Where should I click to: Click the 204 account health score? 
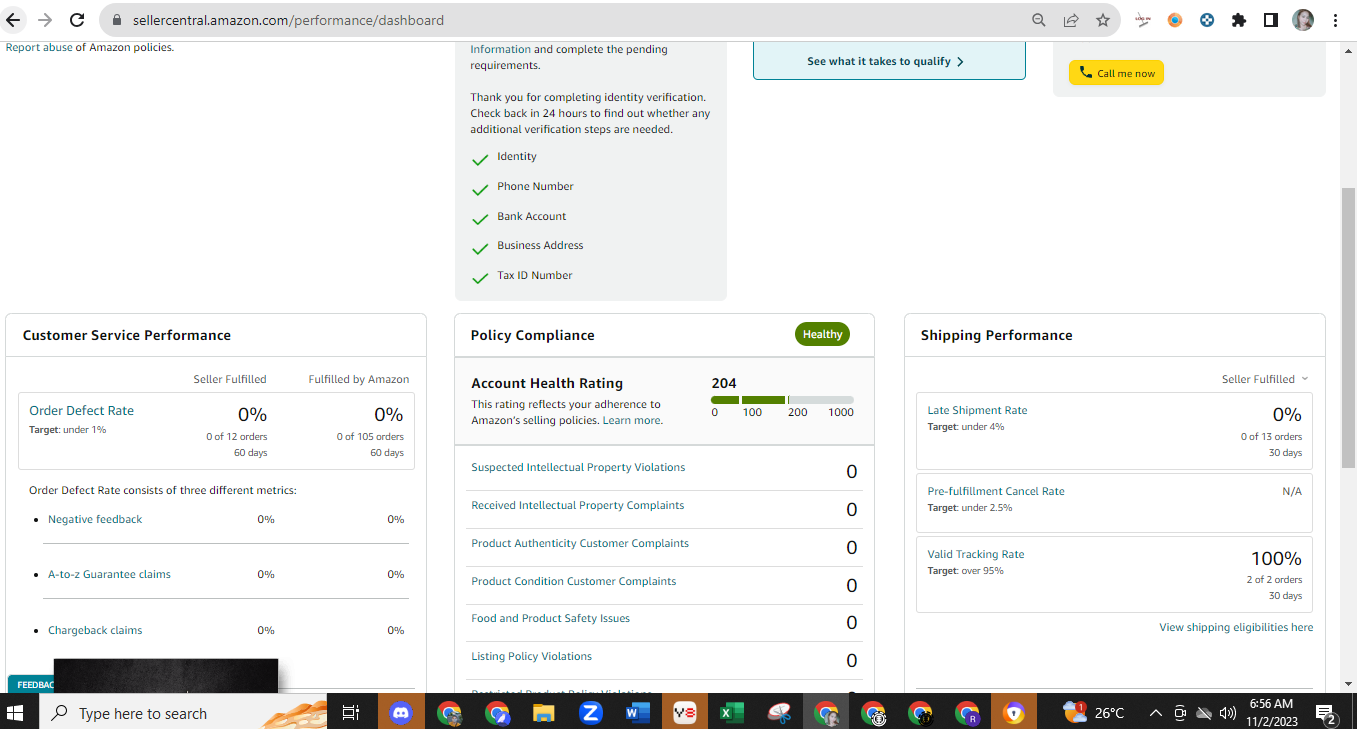coord(724,383)
